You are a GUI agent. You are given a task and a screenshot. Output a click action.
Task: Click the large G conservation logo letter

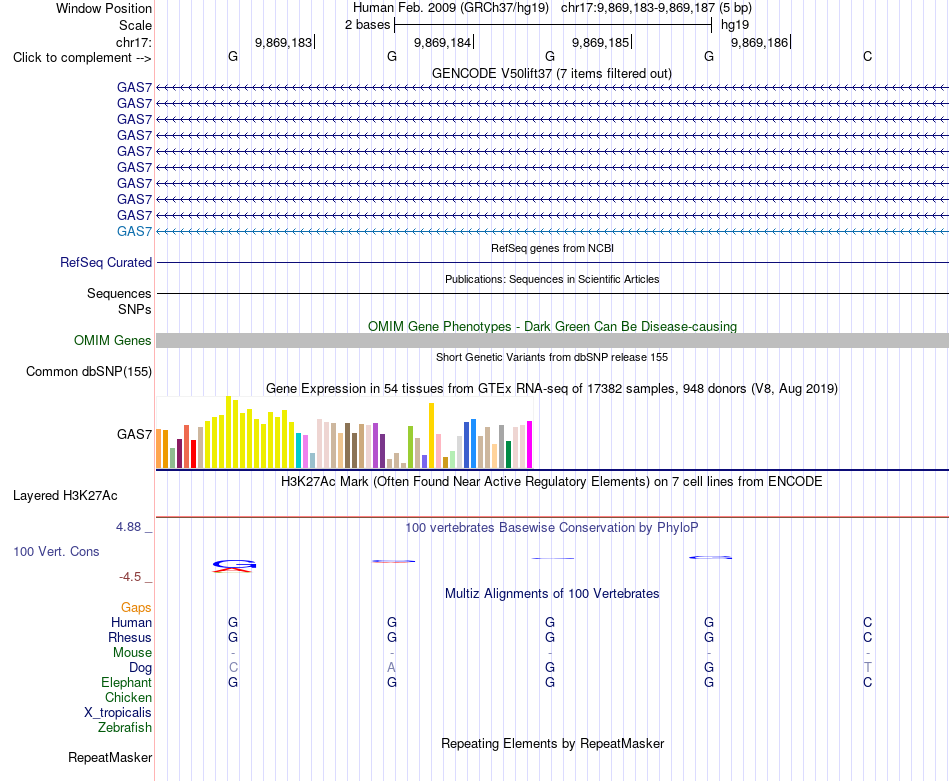coord(234,565)
